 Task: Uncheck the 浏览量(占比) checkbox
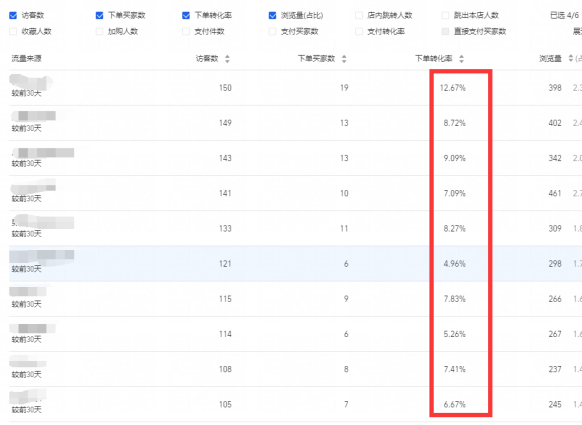point(272,15)
